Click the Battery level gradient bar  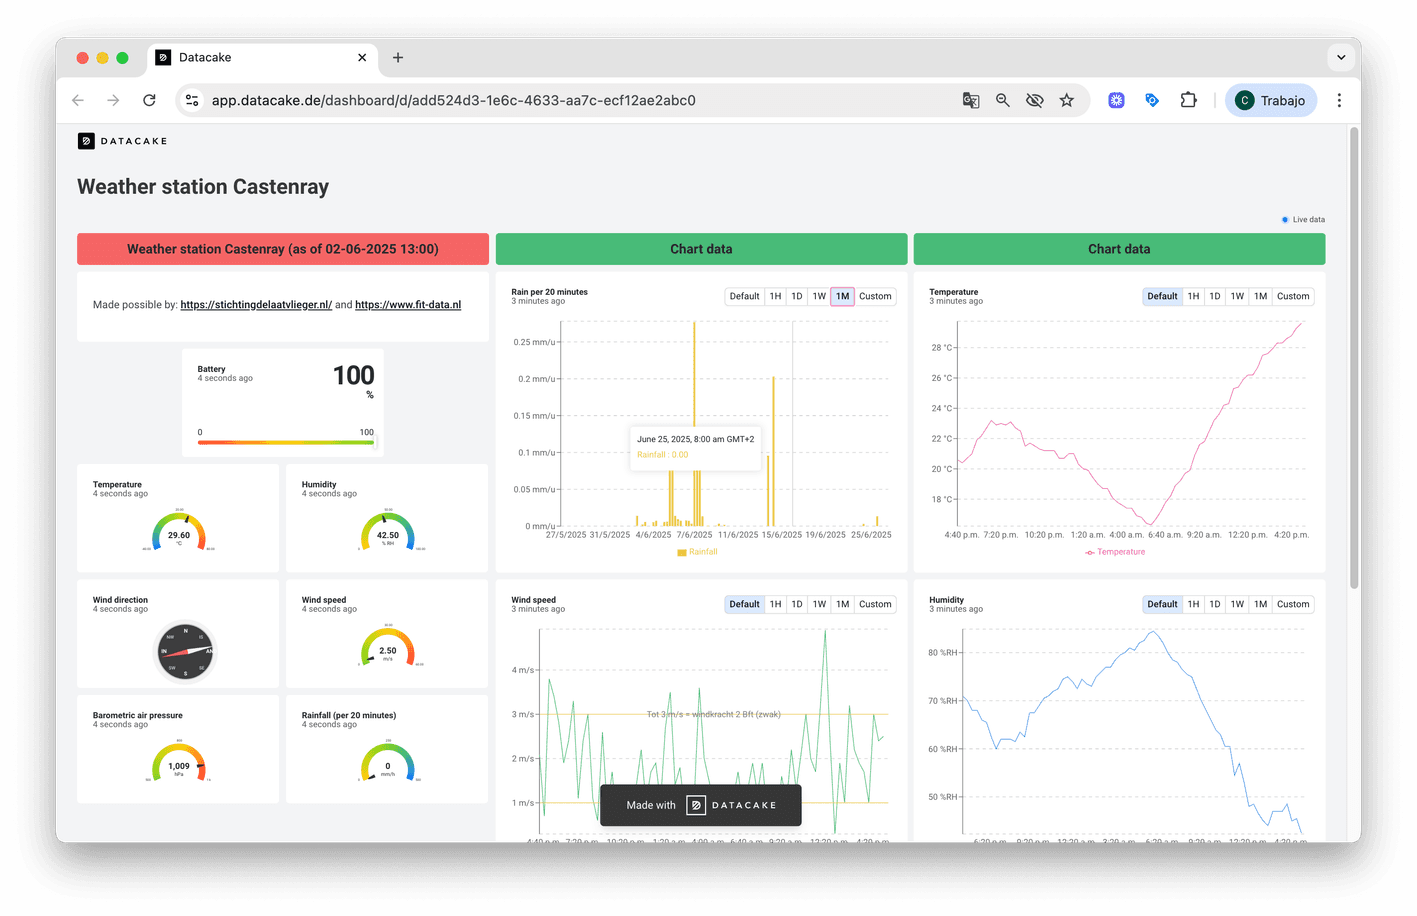287,442
